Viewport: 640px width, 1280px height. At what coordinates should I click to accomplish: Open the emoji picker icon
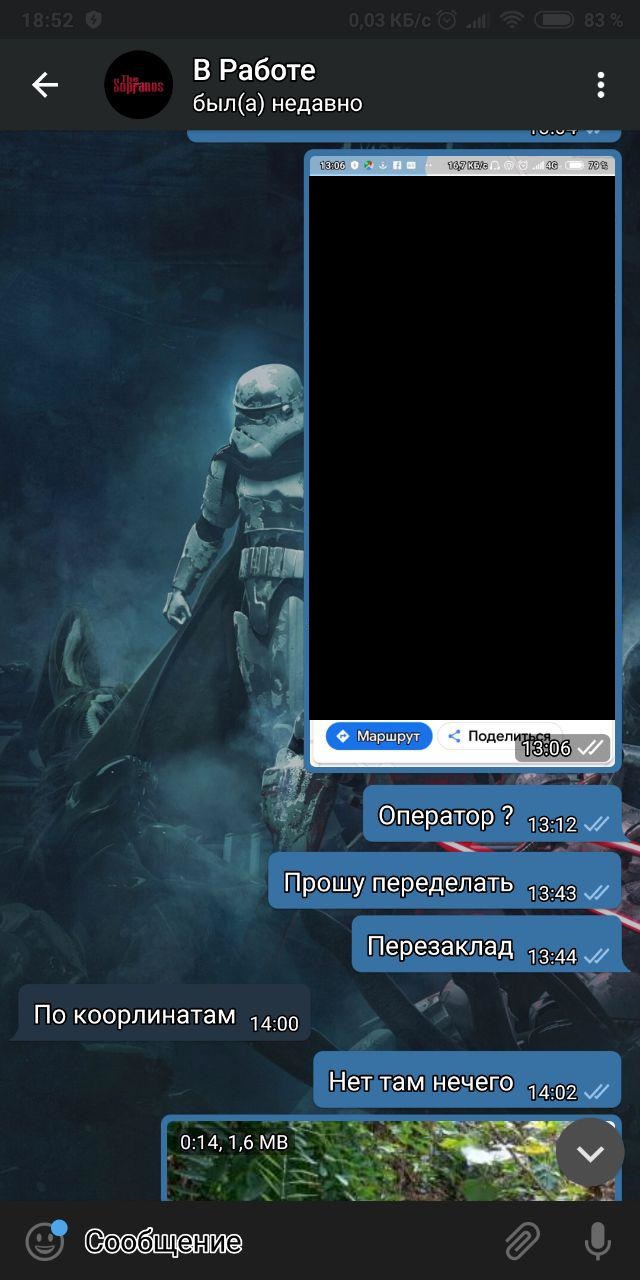45,1241
